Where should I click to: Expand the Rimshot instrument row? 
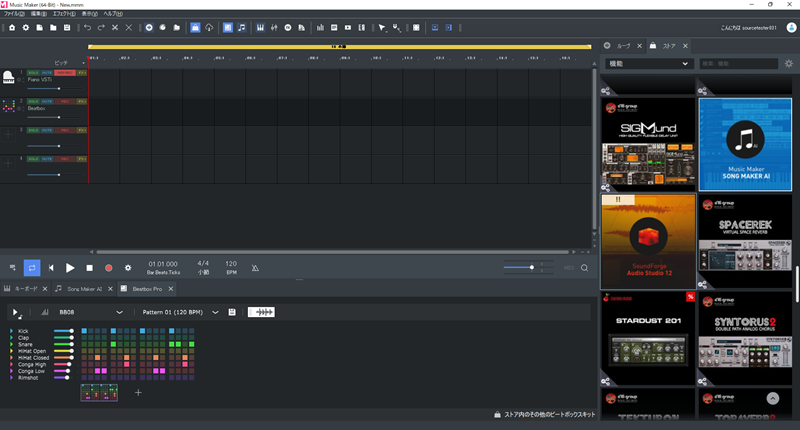[x=12, y=377]
